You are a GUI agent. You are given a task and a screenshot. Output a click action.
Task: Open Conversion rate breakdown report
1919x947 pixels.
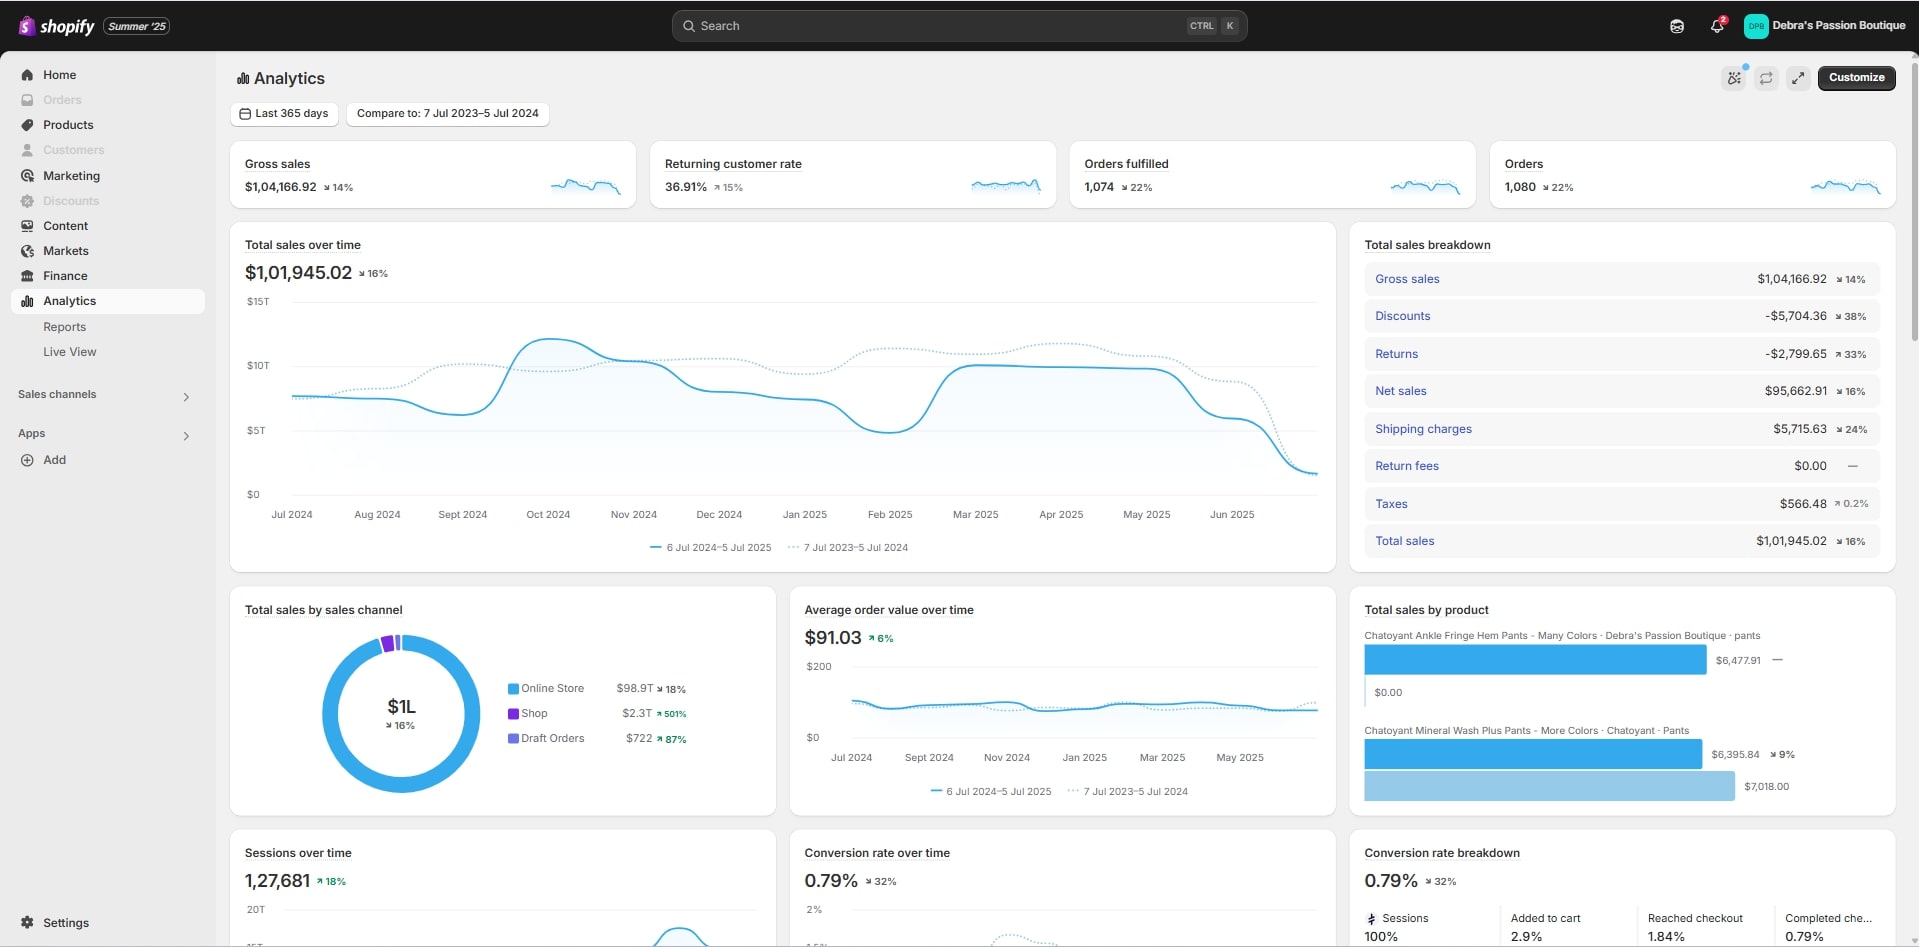tap(1441, 853)
